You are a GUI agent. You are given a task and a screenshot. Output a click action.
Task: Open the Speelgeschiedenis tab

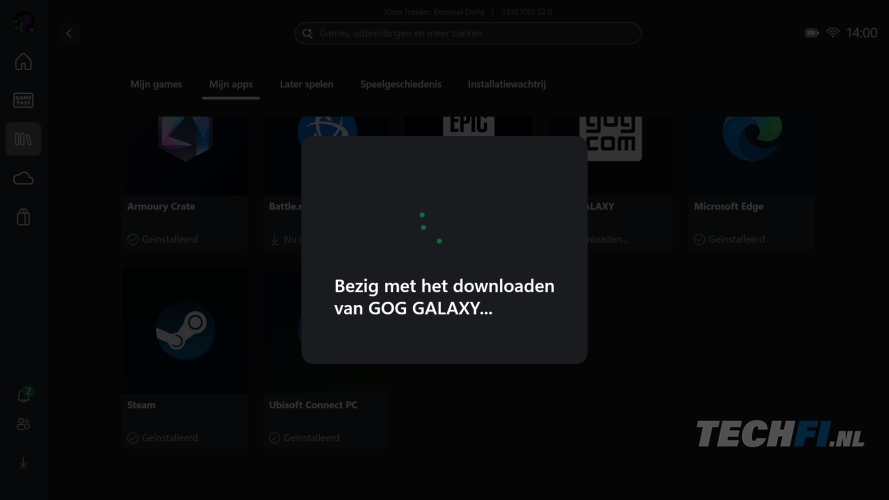click(x=400, y=84)
